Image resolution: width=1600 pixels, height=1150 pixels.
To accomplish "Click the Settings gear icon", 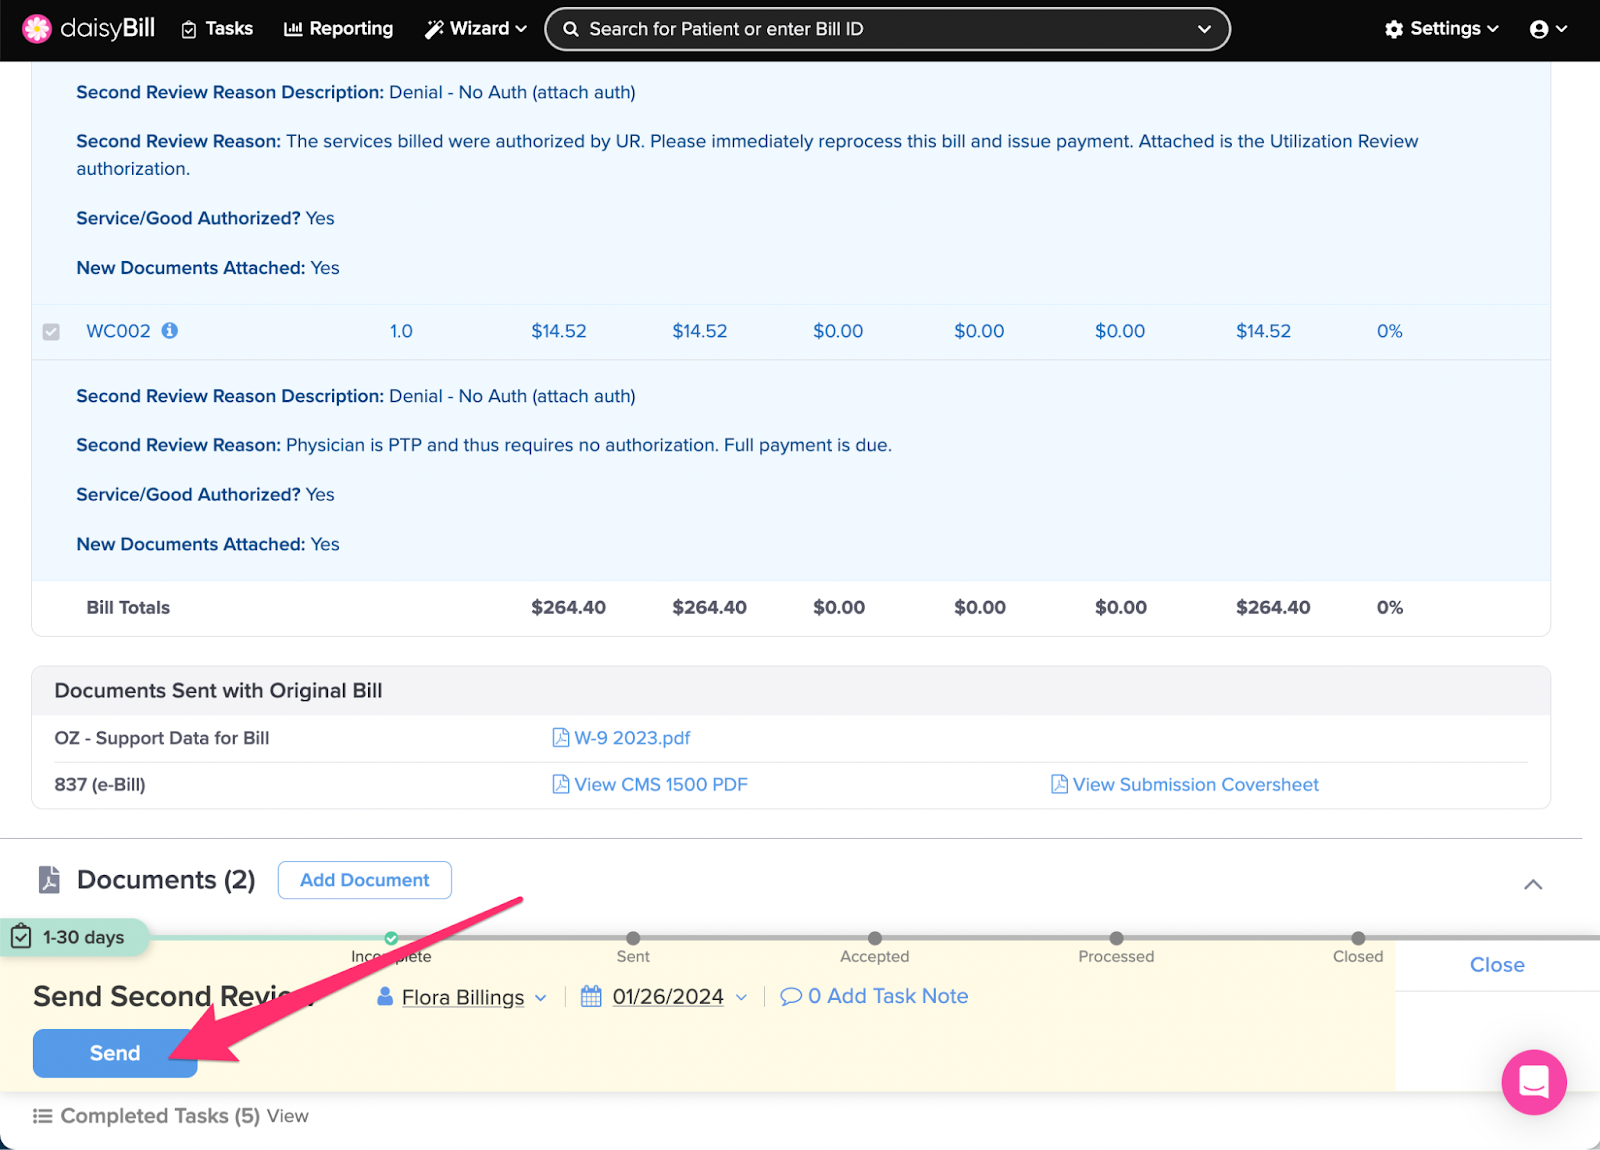I will pyautogui.click(x=1394, y=29).
